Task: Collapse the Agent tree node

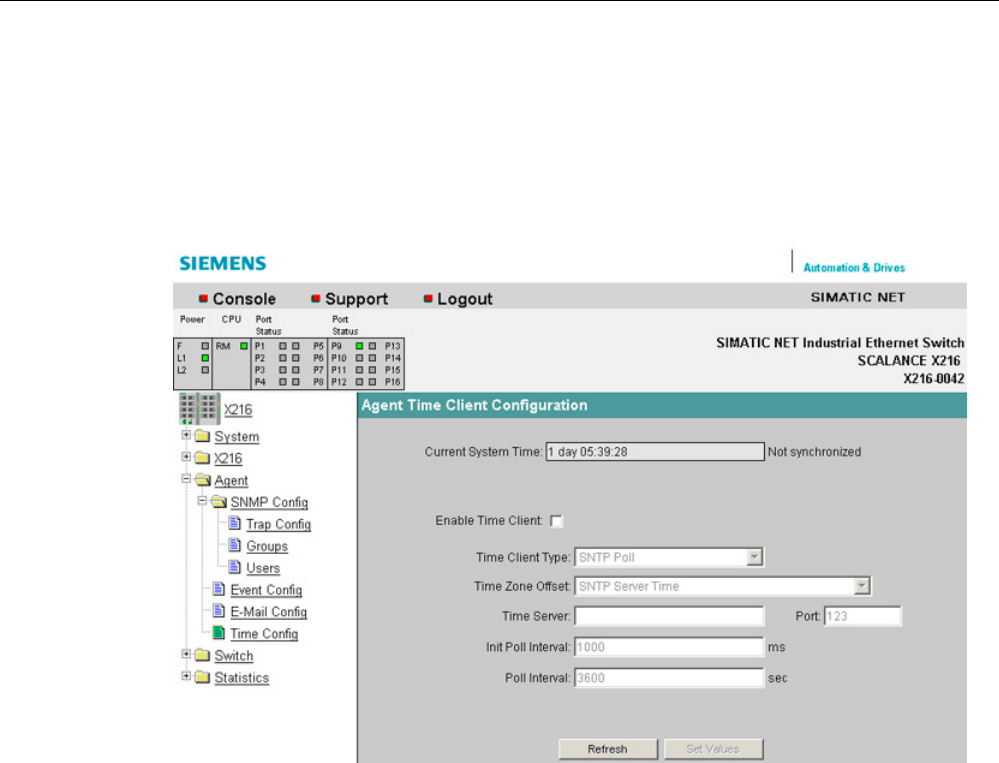Action: pos(186,478)
